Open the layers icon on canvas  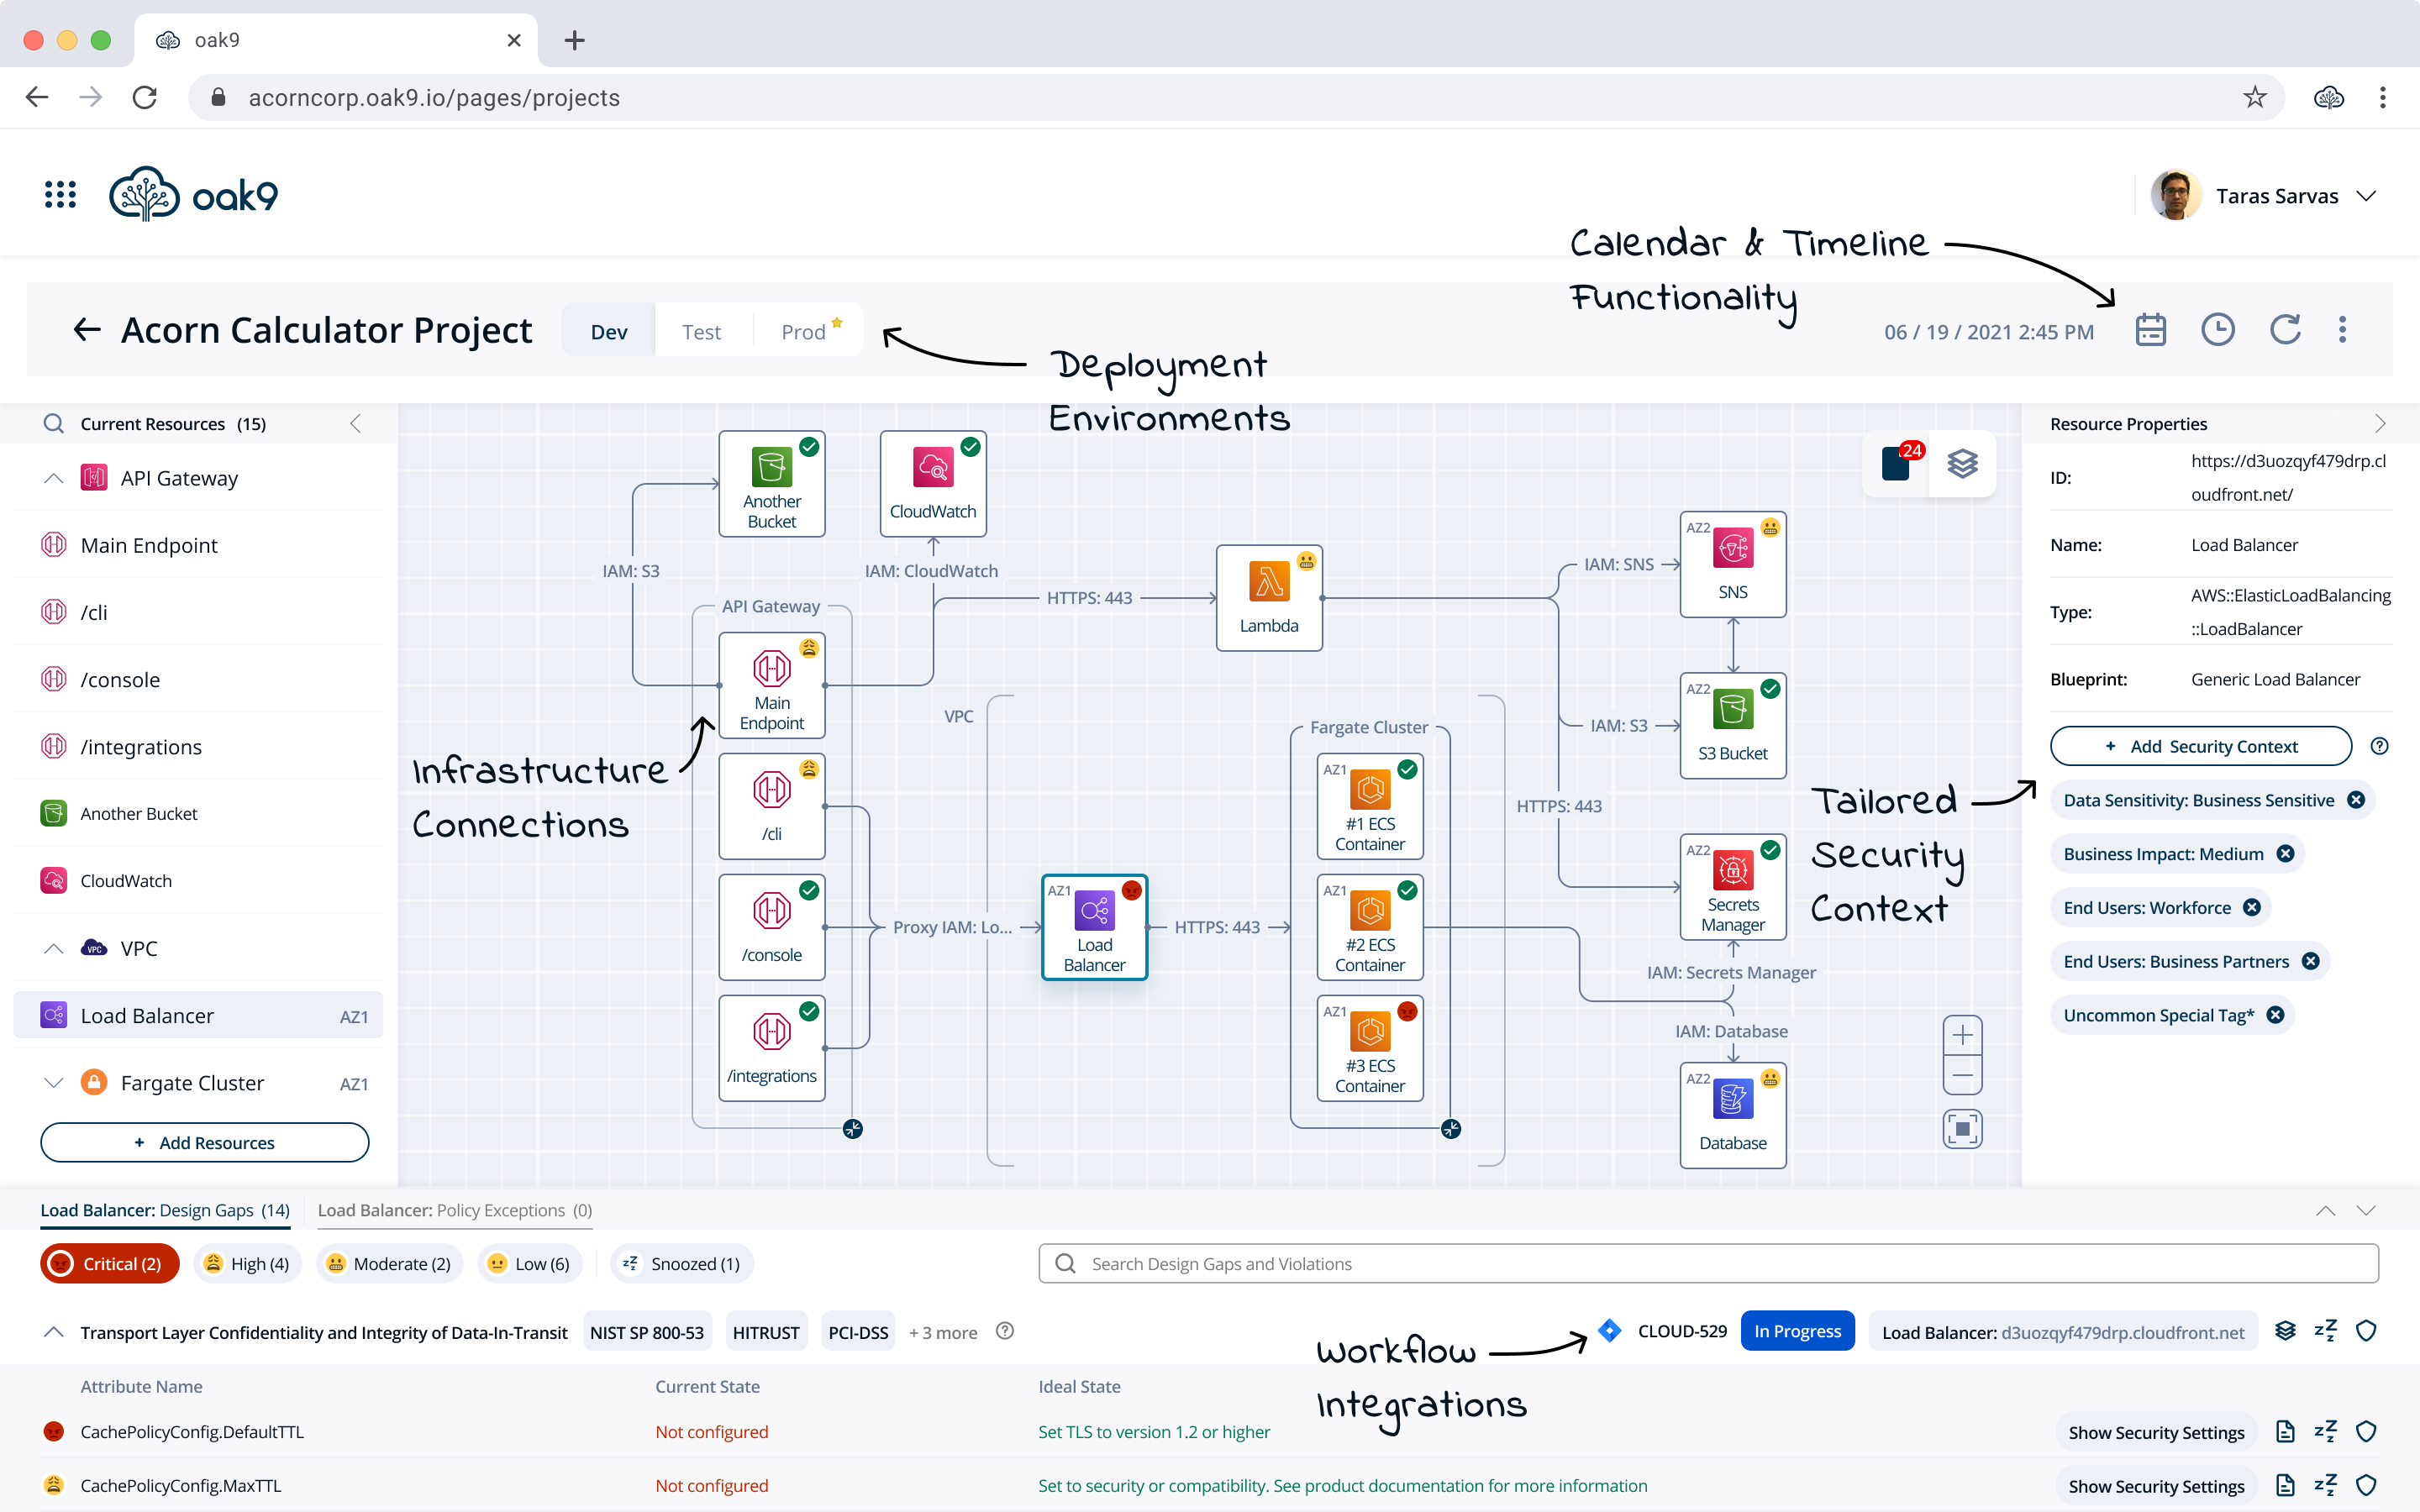point(1962,464)
